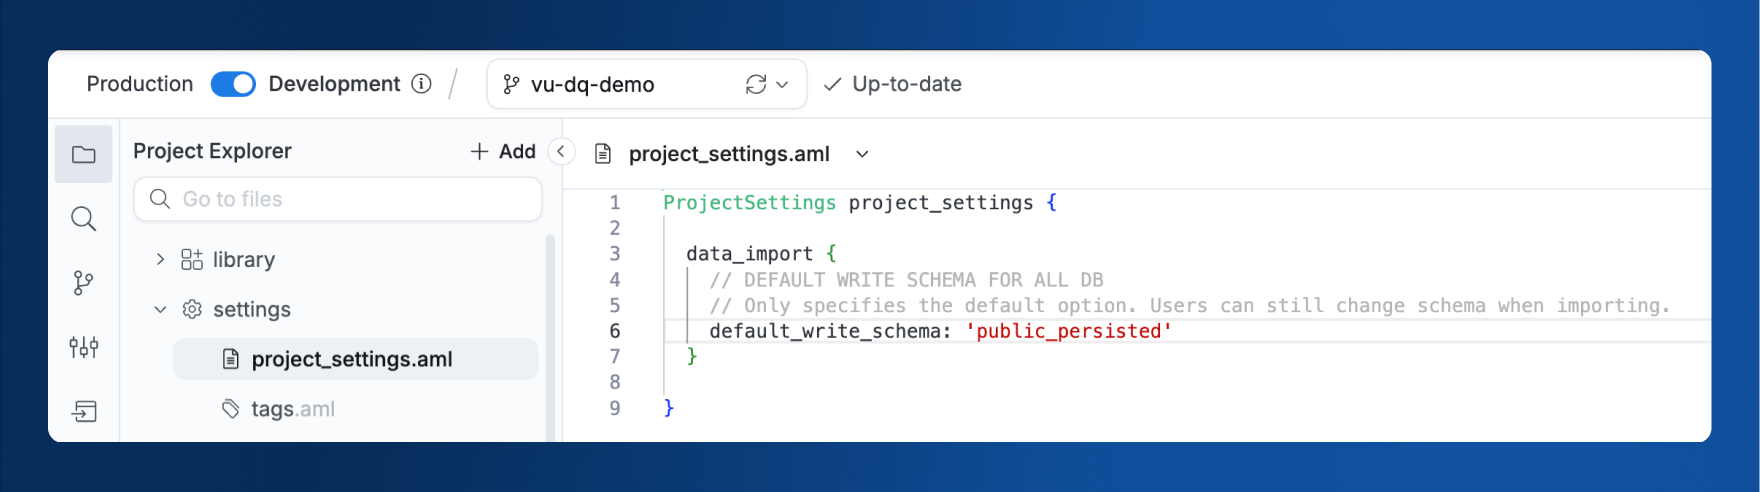Viewport: 1760px width, 492px height.
Task: Click the 'public_persisted' string value
Action: pyautogui.click(x=1068, y=331)
